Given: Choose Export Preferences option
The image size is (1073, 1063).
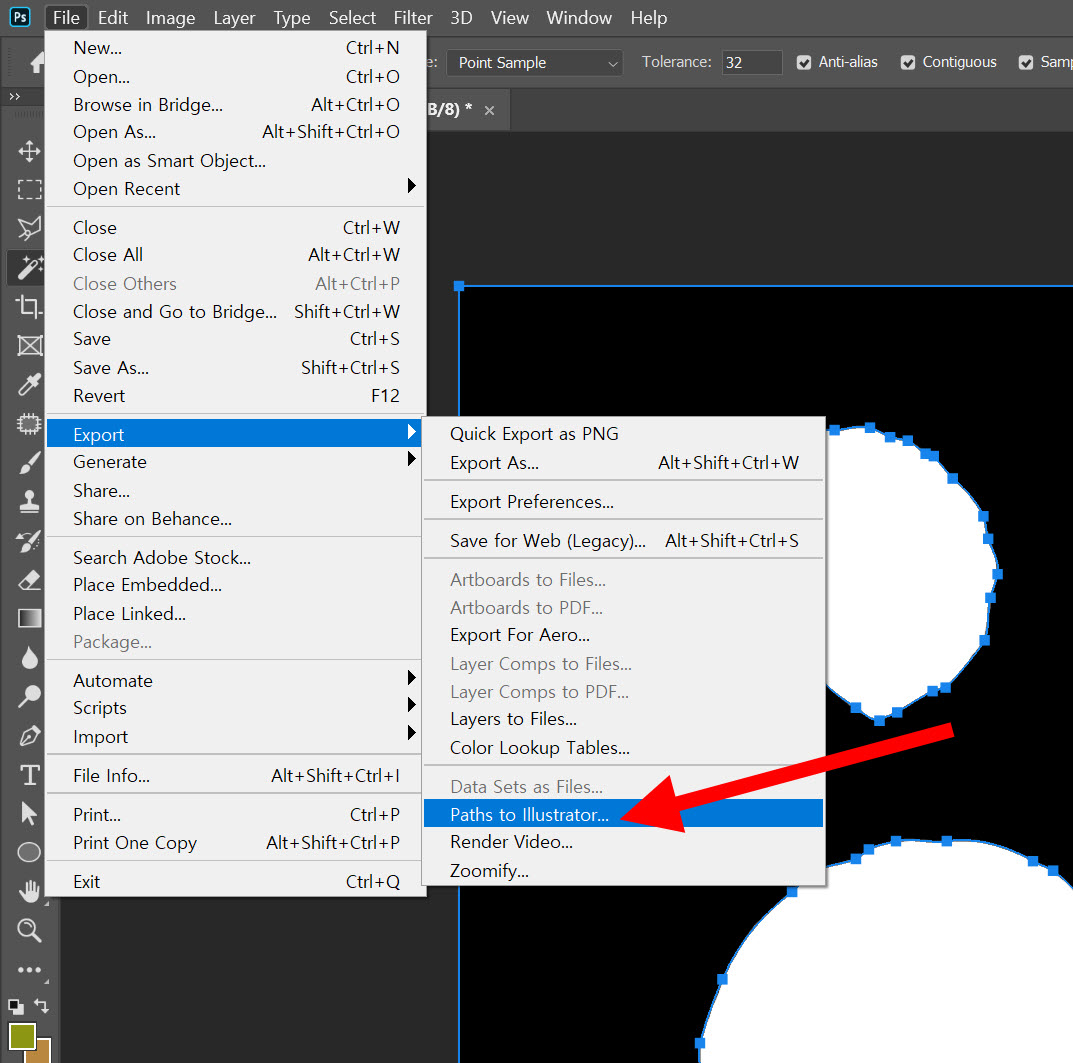Looking at the screenshot, I should coord(623,501).
